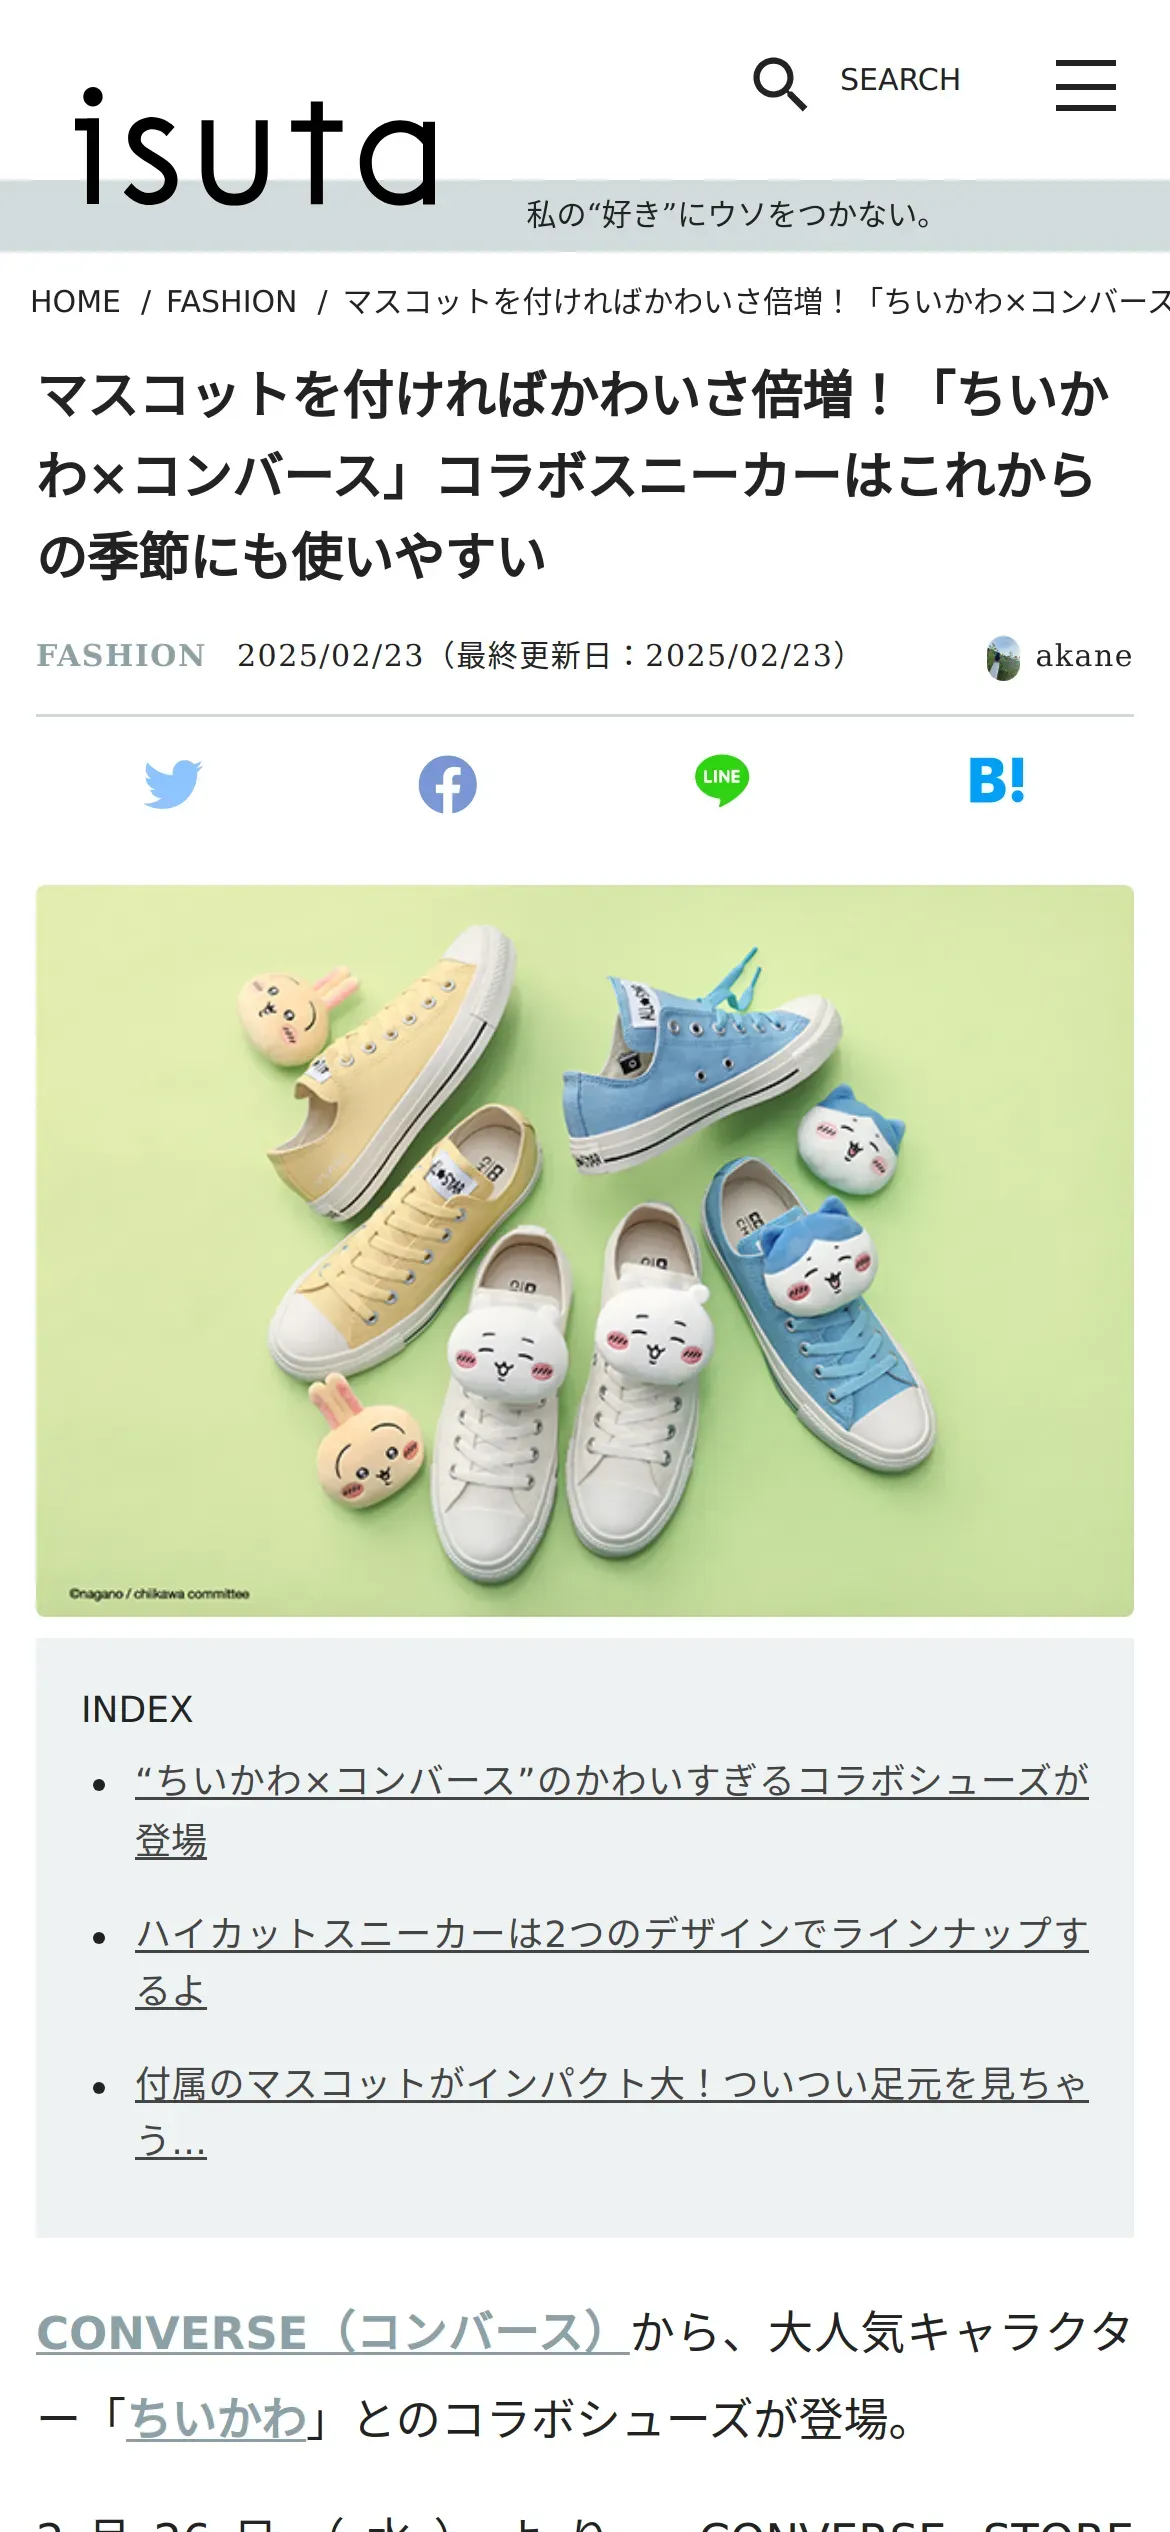Screen dimensions: 1170x2532
Task: Open the hamburger menu
Action: tap(1086, 84)
